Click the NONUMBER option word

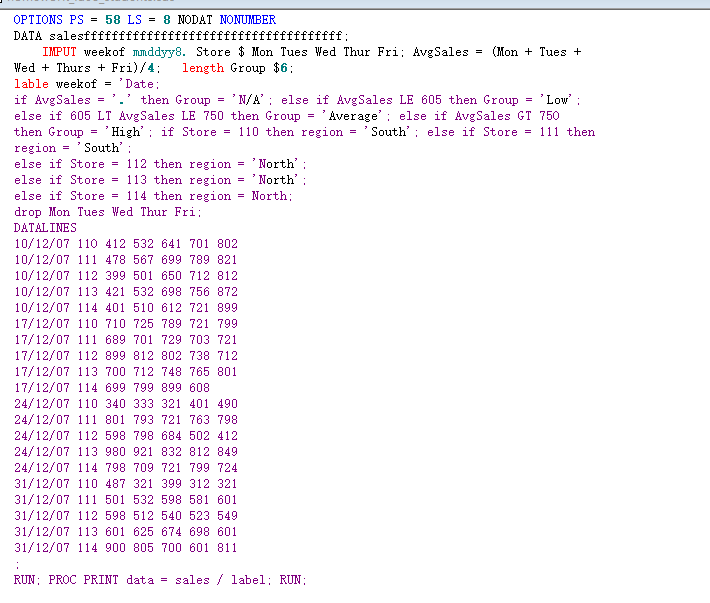click(x=248, y=20)
